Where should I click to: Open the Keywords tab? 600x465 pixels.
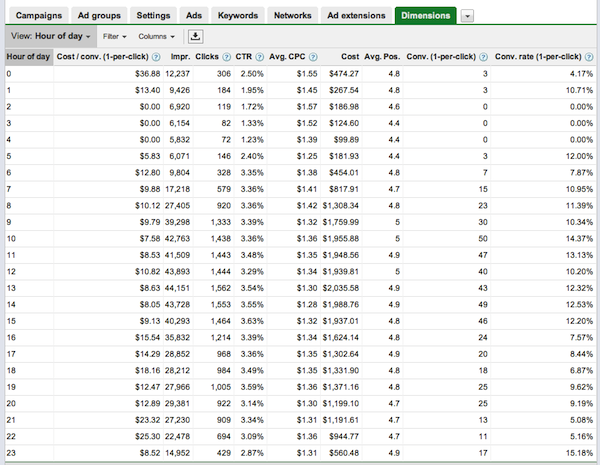click(x=238, y=16)
